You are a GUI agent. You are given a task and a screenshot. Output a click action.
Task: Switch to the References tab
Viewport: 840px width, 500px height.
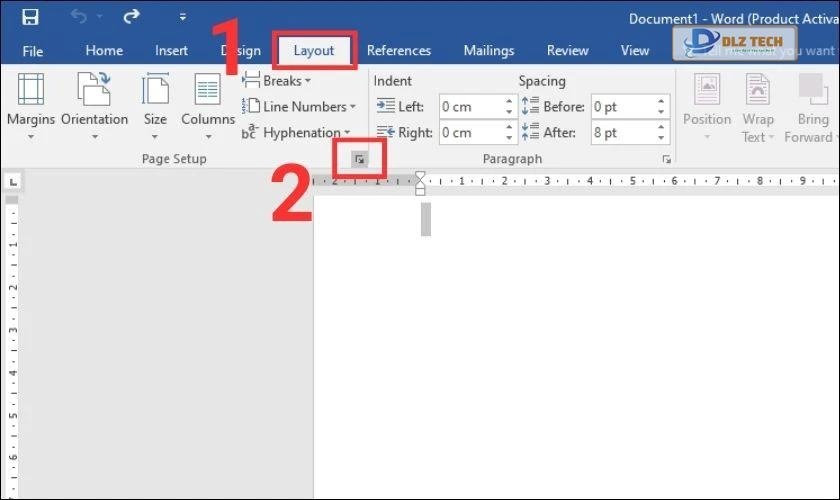[398, 51]
